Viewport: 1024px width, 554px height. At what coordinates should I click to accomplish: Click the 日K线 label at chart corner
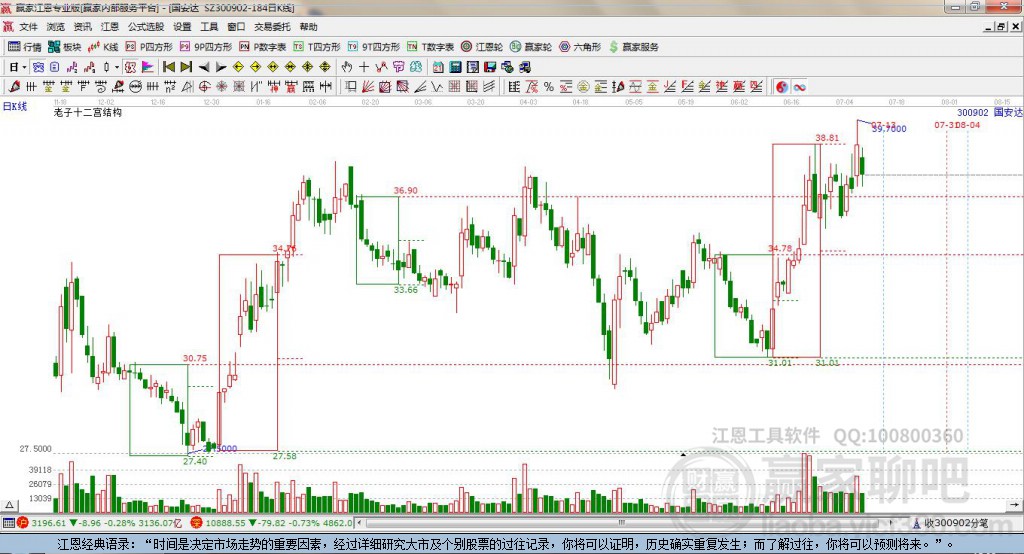coord(15,106)
